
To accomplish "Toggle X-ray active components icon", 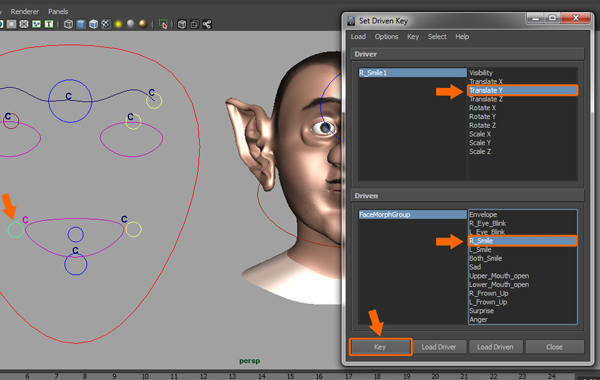I will [x=194, y=24].
